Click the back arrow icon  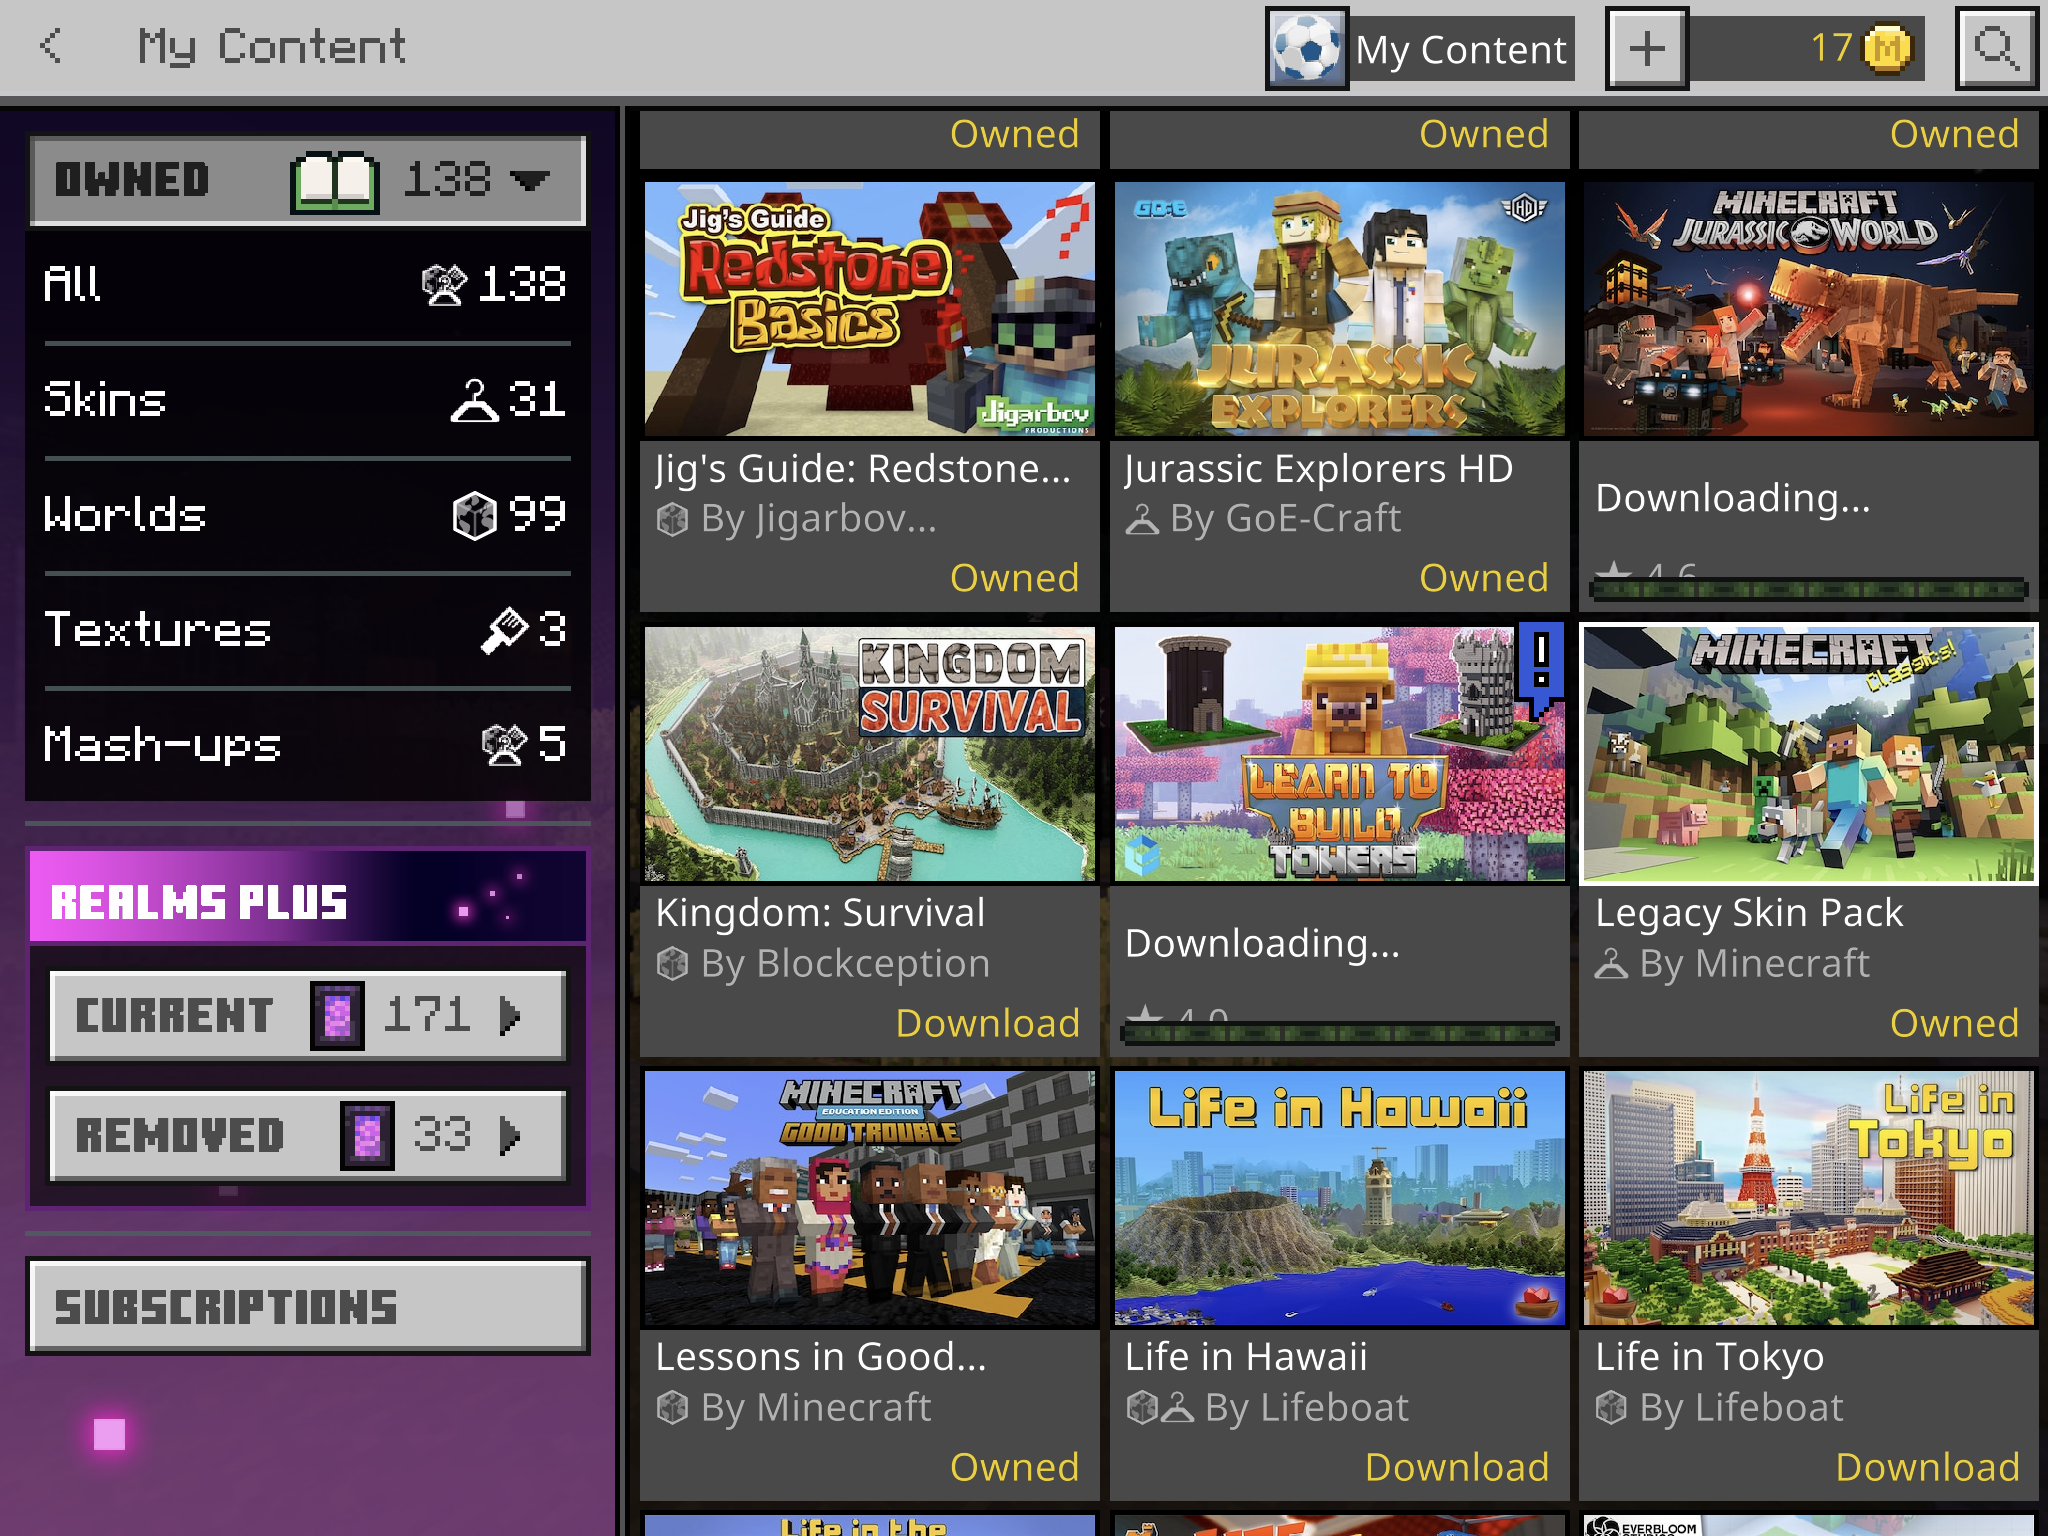pos(50,46)
